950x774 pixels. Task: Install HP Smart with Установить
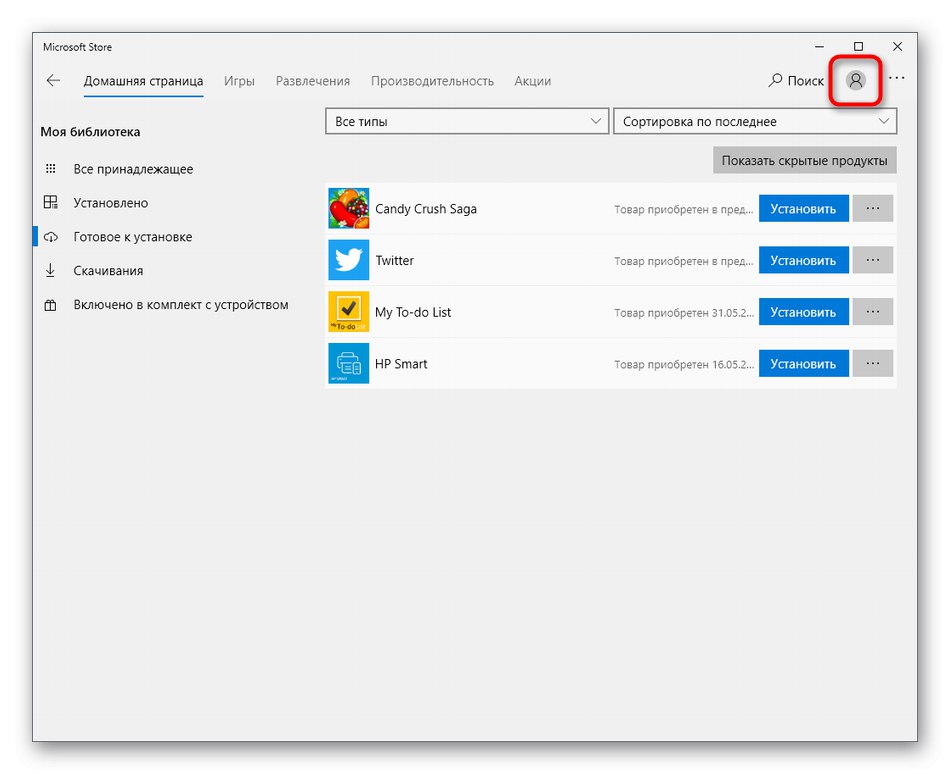(x=803, y=363)
